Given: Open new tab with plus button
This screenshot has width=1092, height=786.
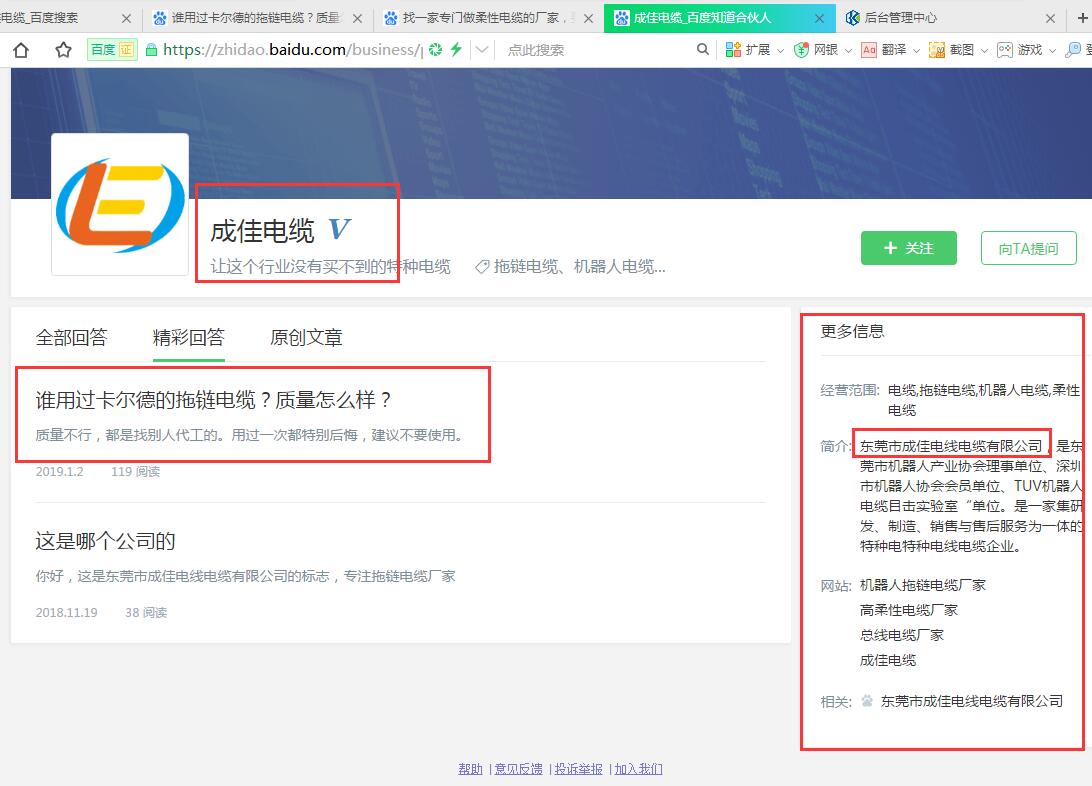Looking at the screenshot, I should [1079, 18].
